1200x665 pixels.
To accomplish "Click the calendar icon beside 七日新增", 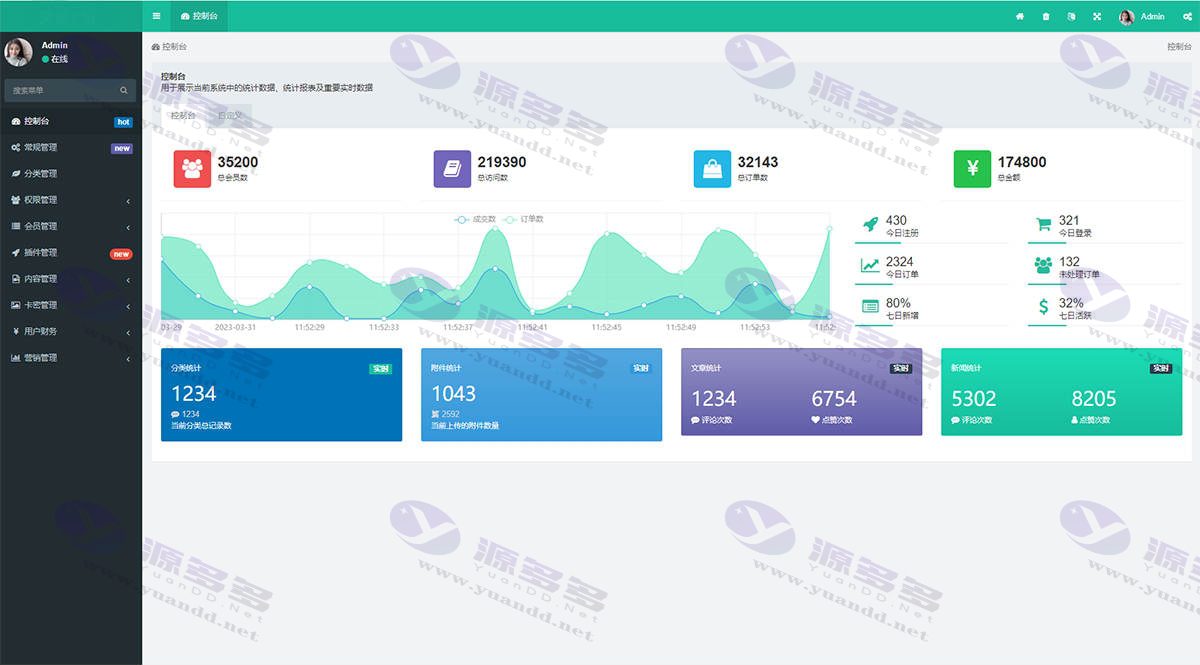I will click(870, 306).
